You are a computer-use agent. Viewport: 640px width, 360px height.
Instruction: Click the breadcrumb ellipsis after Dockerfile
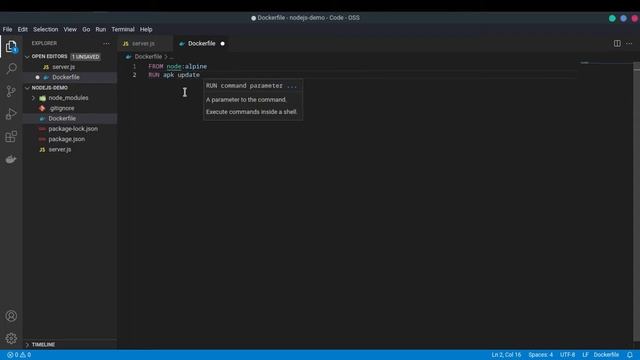[x=171, y=57]
